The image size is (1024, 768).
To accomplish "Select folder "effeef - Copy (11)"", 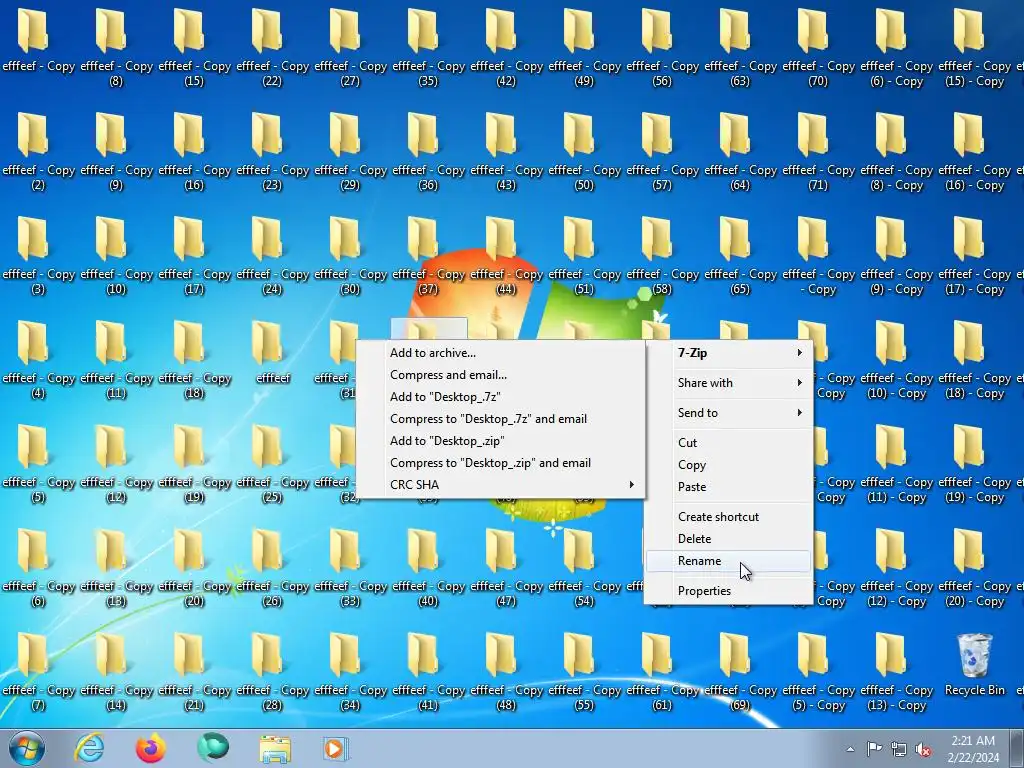I will tap(116, 360).
